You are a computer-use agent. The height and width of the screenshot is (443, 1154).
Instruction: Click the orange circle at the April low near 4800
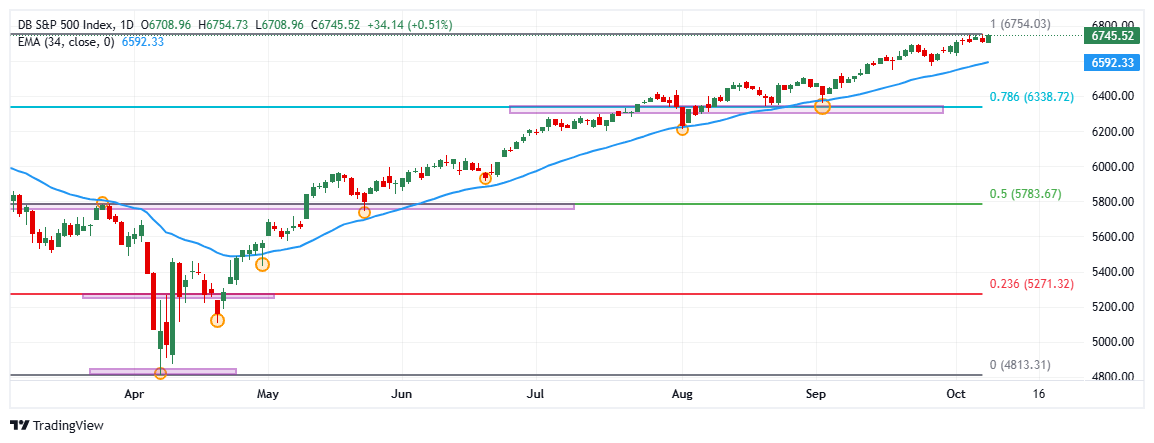[160, 373]
